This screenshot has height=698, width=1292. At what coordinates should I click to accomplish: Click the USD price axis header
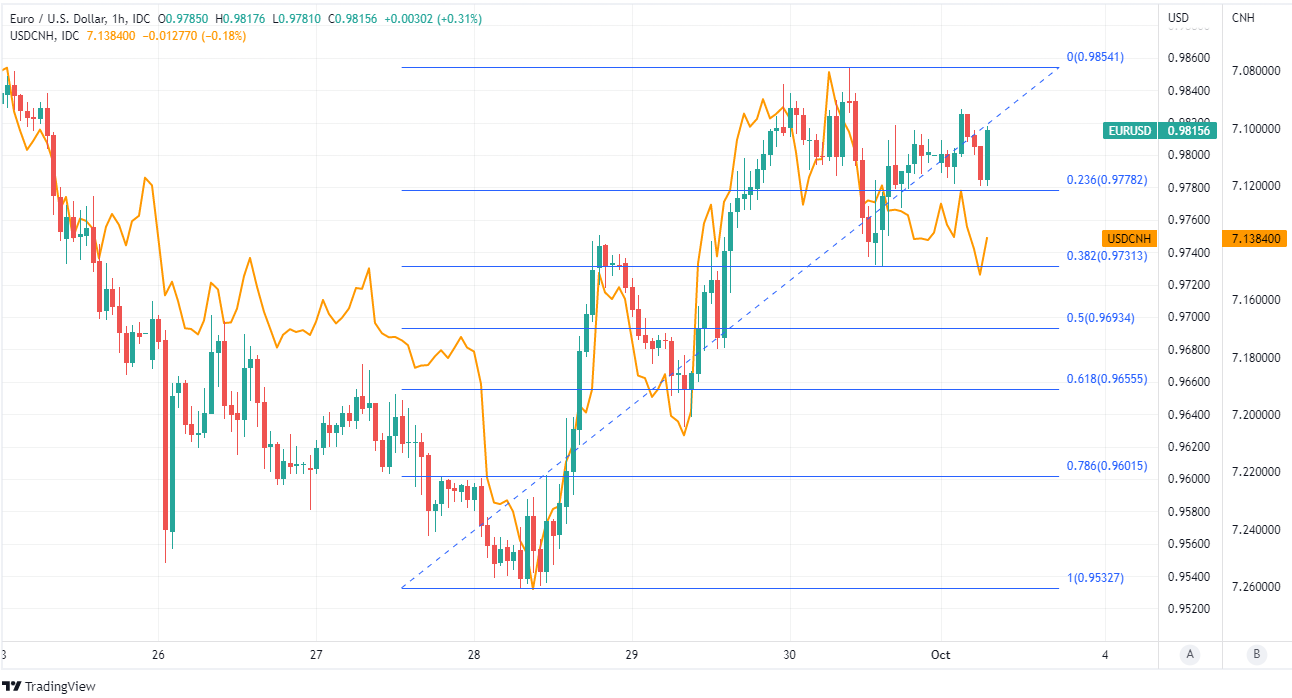tap(1178, 17)
